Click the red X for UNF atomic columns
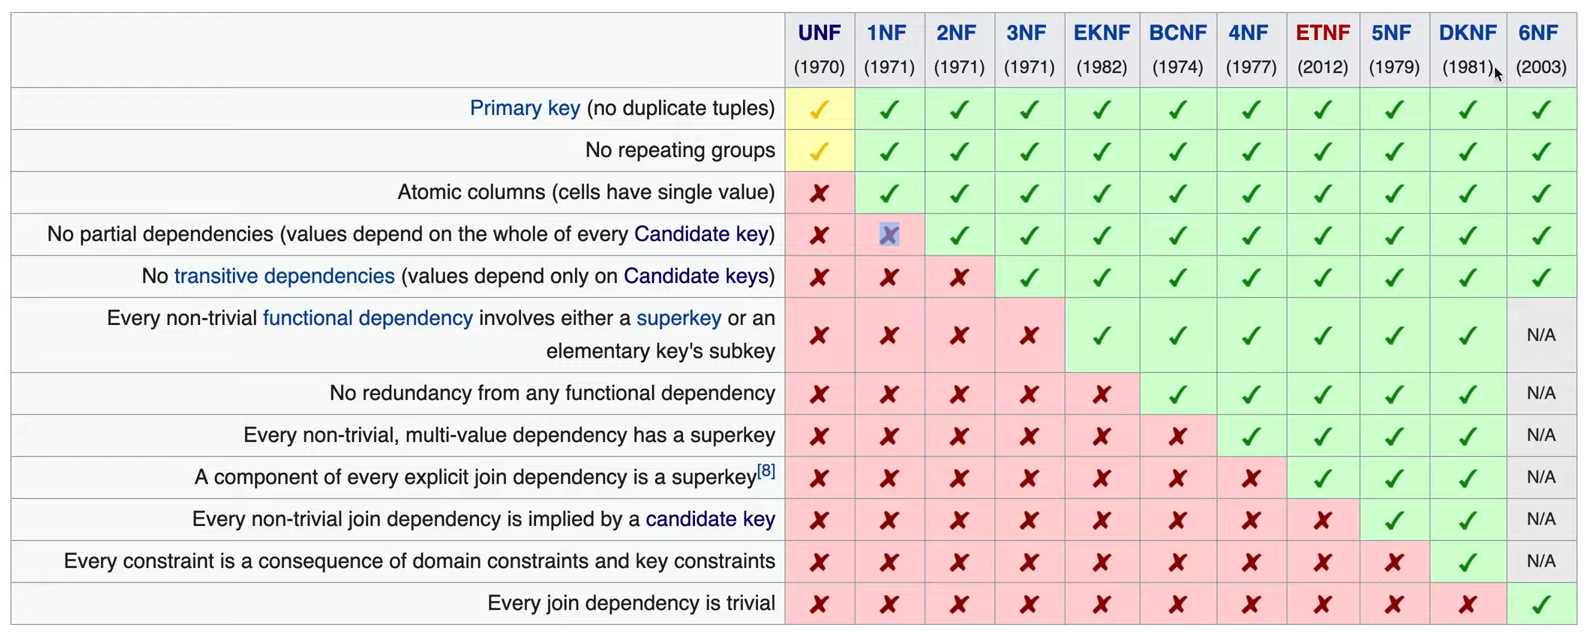The image size is (1593, 641). point(819,193)
